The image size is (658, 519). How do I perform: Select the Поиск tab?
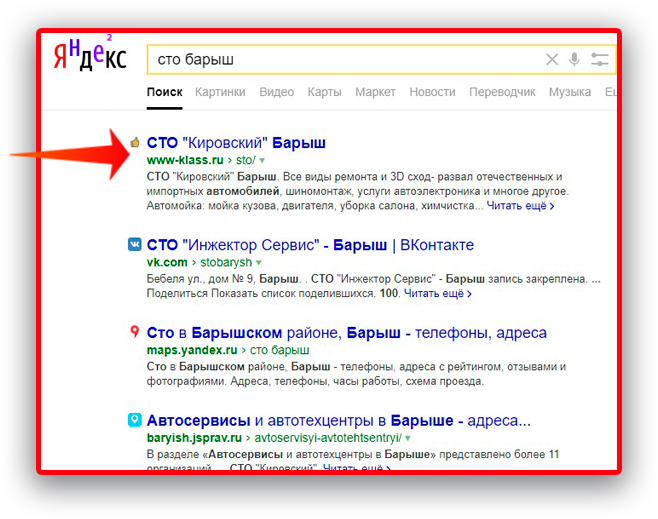tap(164, 92)
